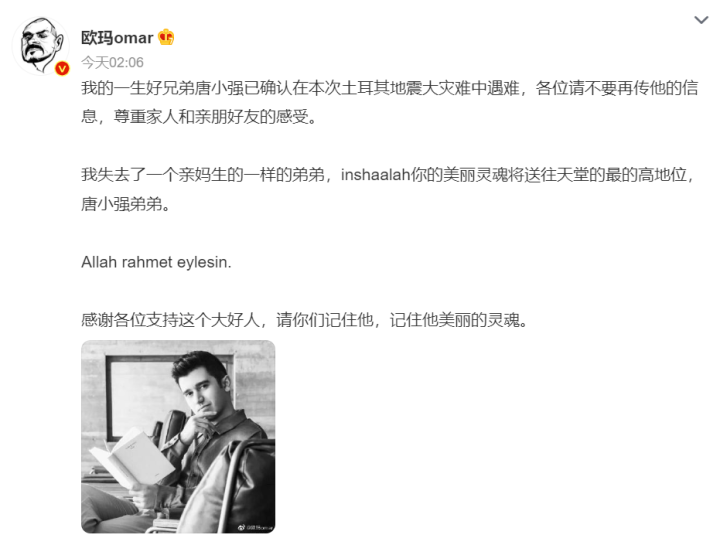Click the Weibo watermark in photo corner
Viewport: 720px width, 545px height.
point(255,528)
